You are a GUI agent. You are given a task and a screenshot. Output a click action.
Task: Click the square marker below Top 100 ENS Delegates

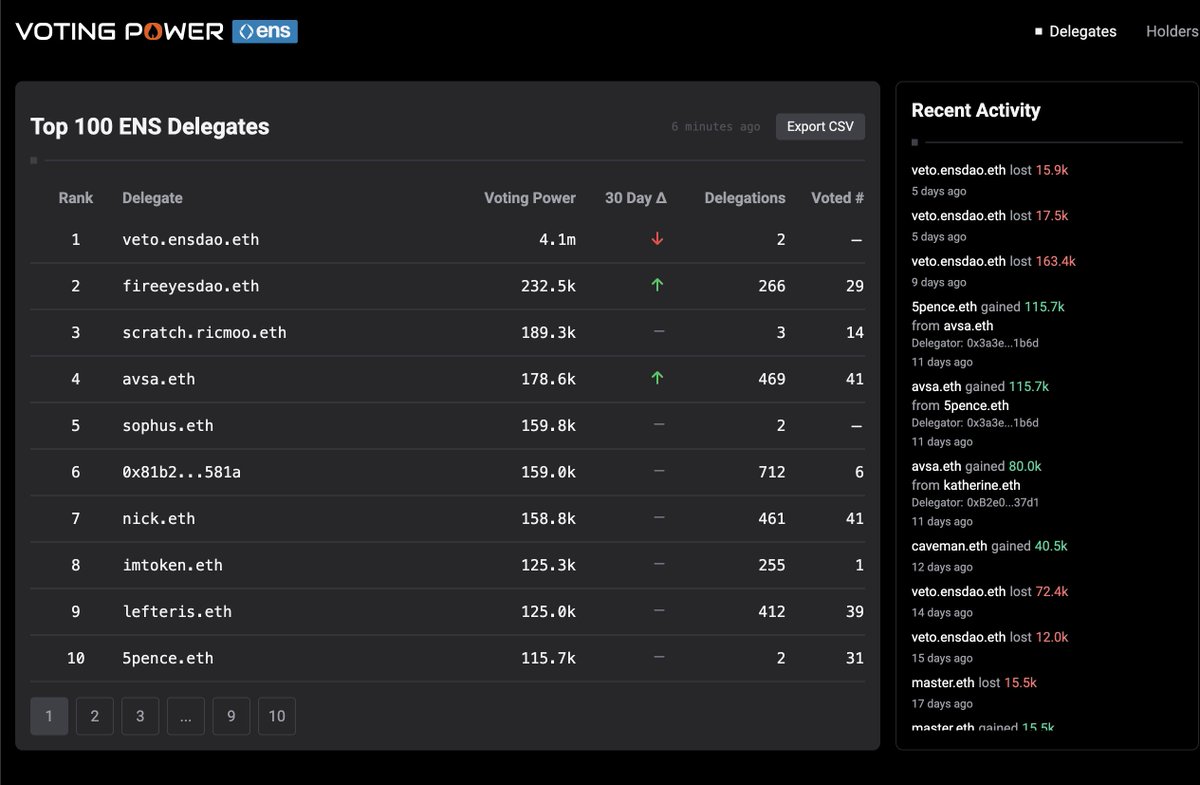33,160
